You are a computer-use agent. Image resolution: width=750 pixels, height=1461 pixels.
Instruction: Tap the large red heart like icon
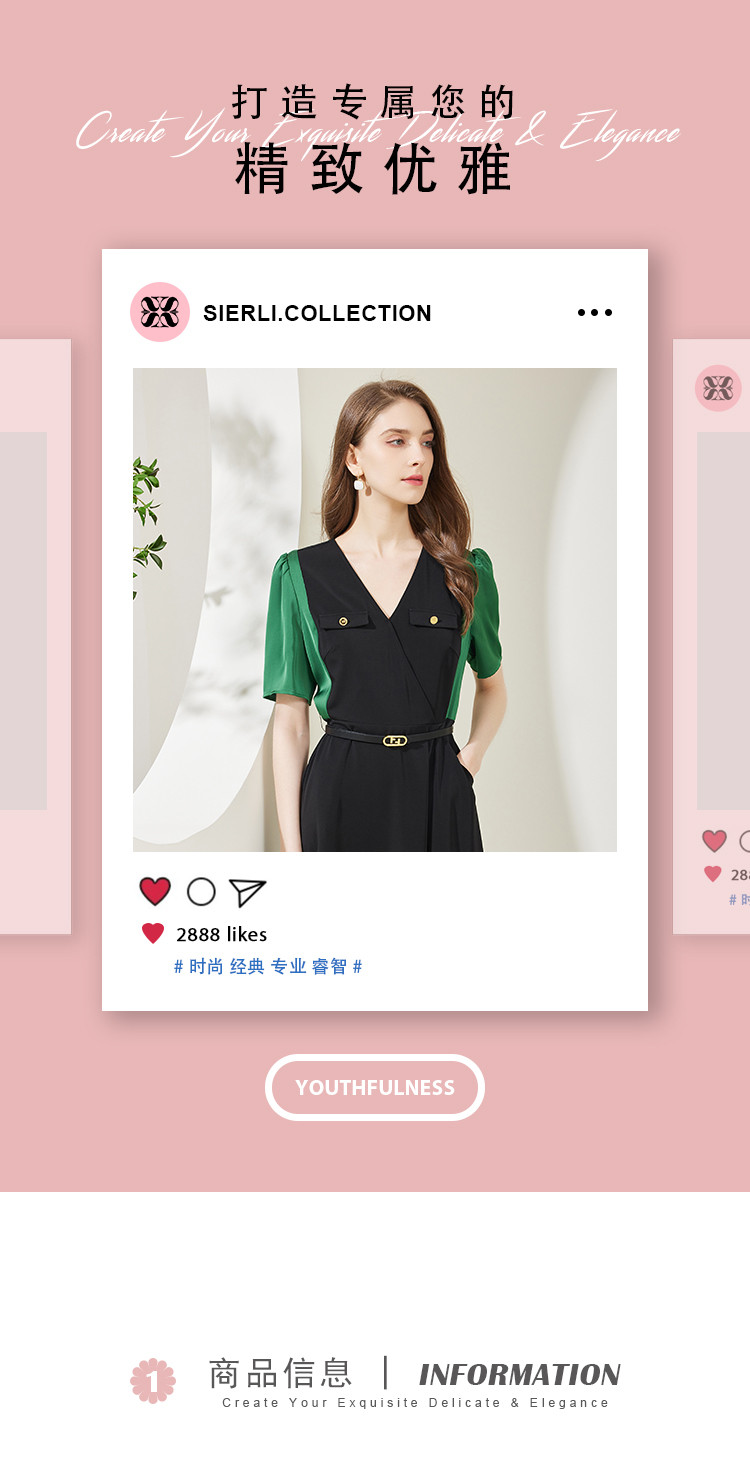click(x=155, y=891)
